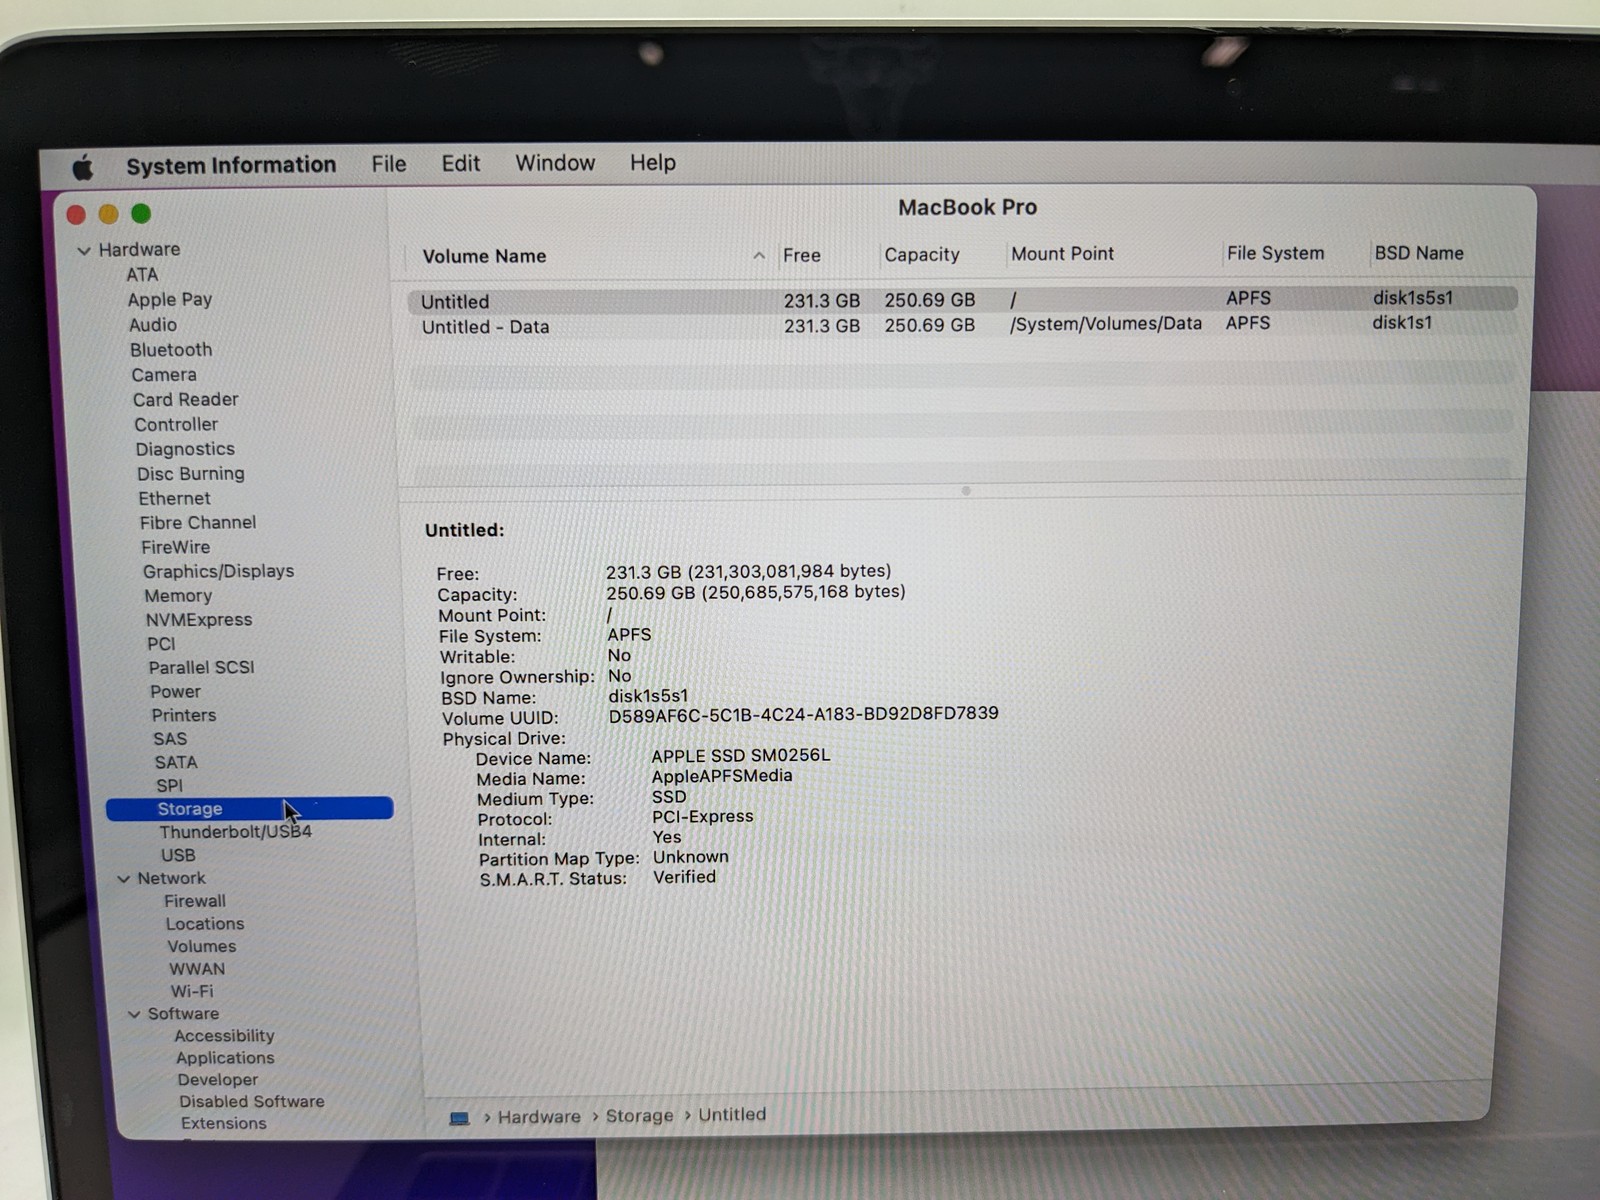
Task: Click the green zoom window button
Action: (141, 214)
